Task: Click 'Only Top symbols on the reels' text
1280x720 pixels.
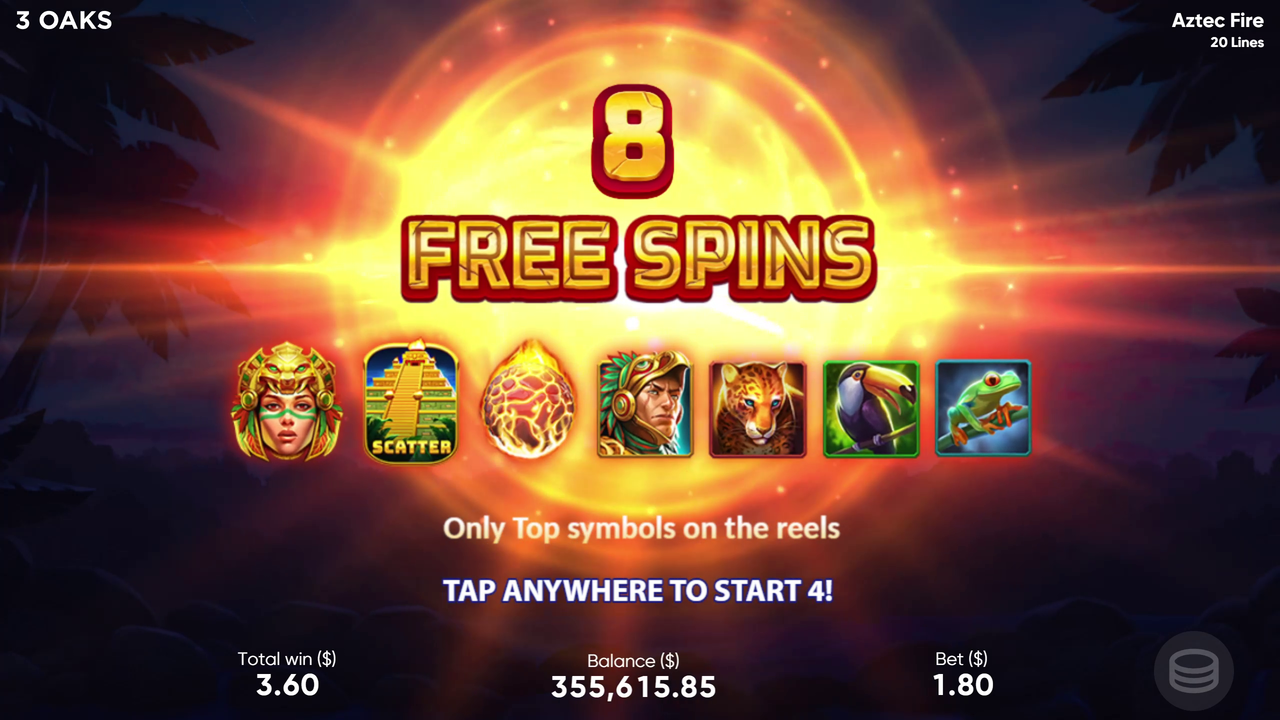Action: point(641,528)
